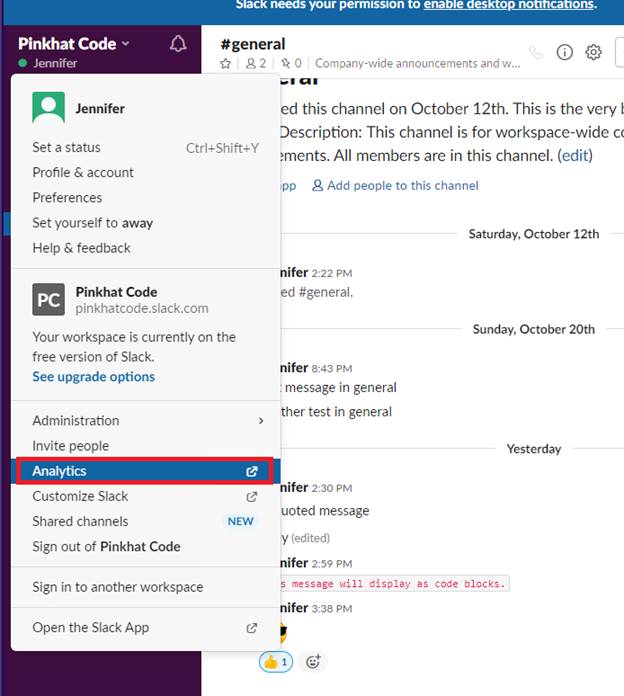Select Set a status
The width and height of the screenshot is (624, 696).
(146, 147)
